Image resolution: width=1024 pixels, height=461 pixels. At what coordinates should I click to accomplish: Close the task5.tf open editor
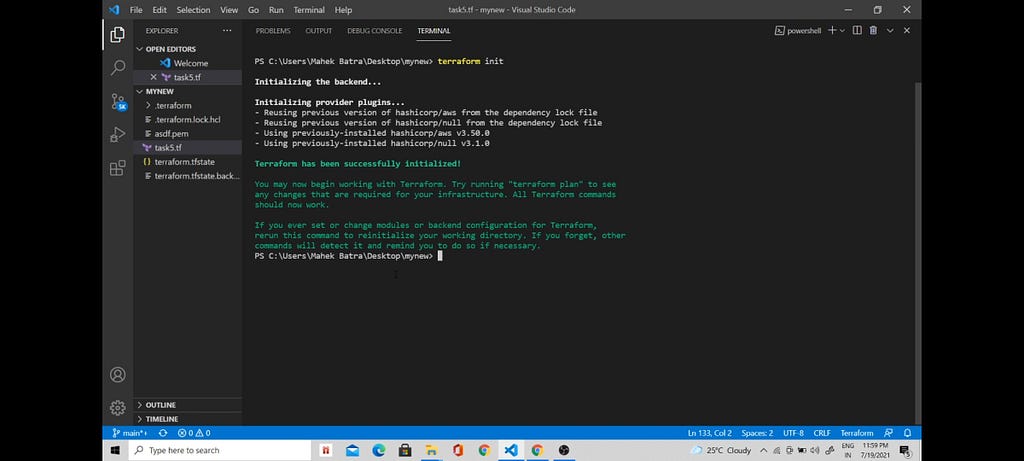pos(153,77)
